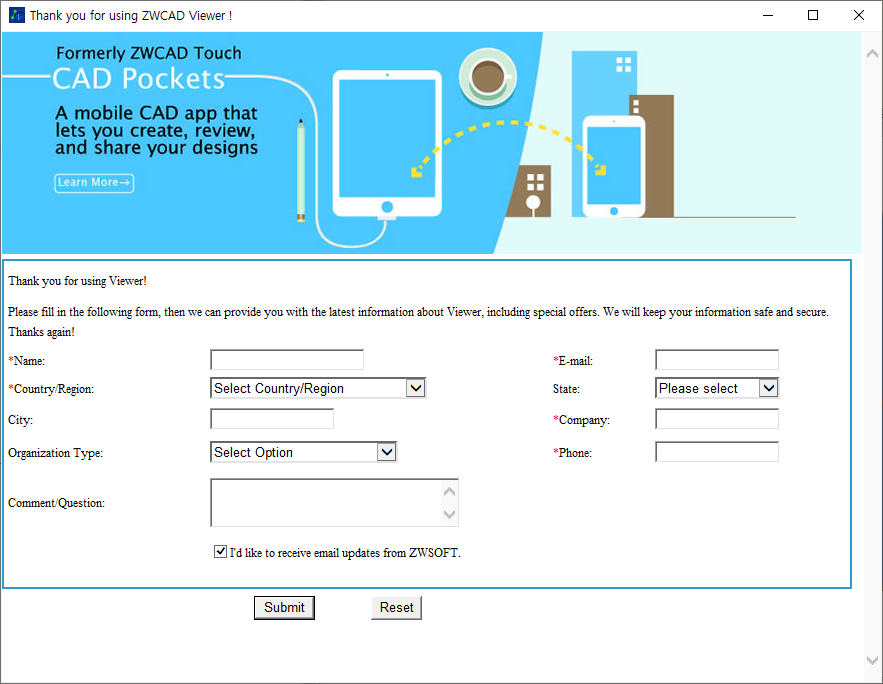Click the Name input field

pyautogui.click(x=287, y=360)
